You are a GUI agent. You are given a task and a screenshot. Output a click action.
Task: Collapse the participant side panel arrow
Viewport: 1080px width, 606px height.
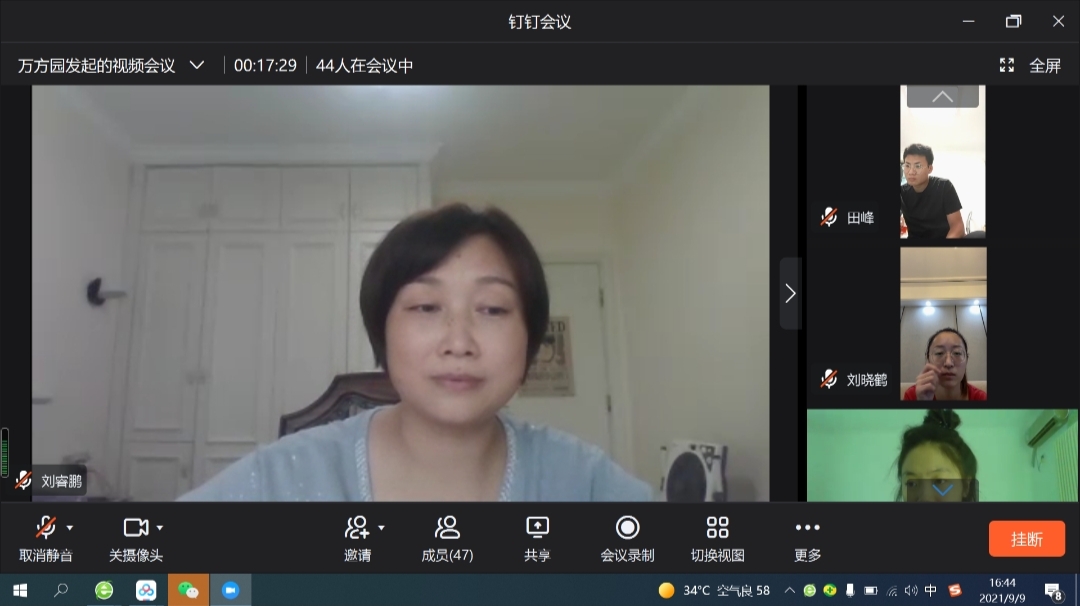(x=791, y=294)
